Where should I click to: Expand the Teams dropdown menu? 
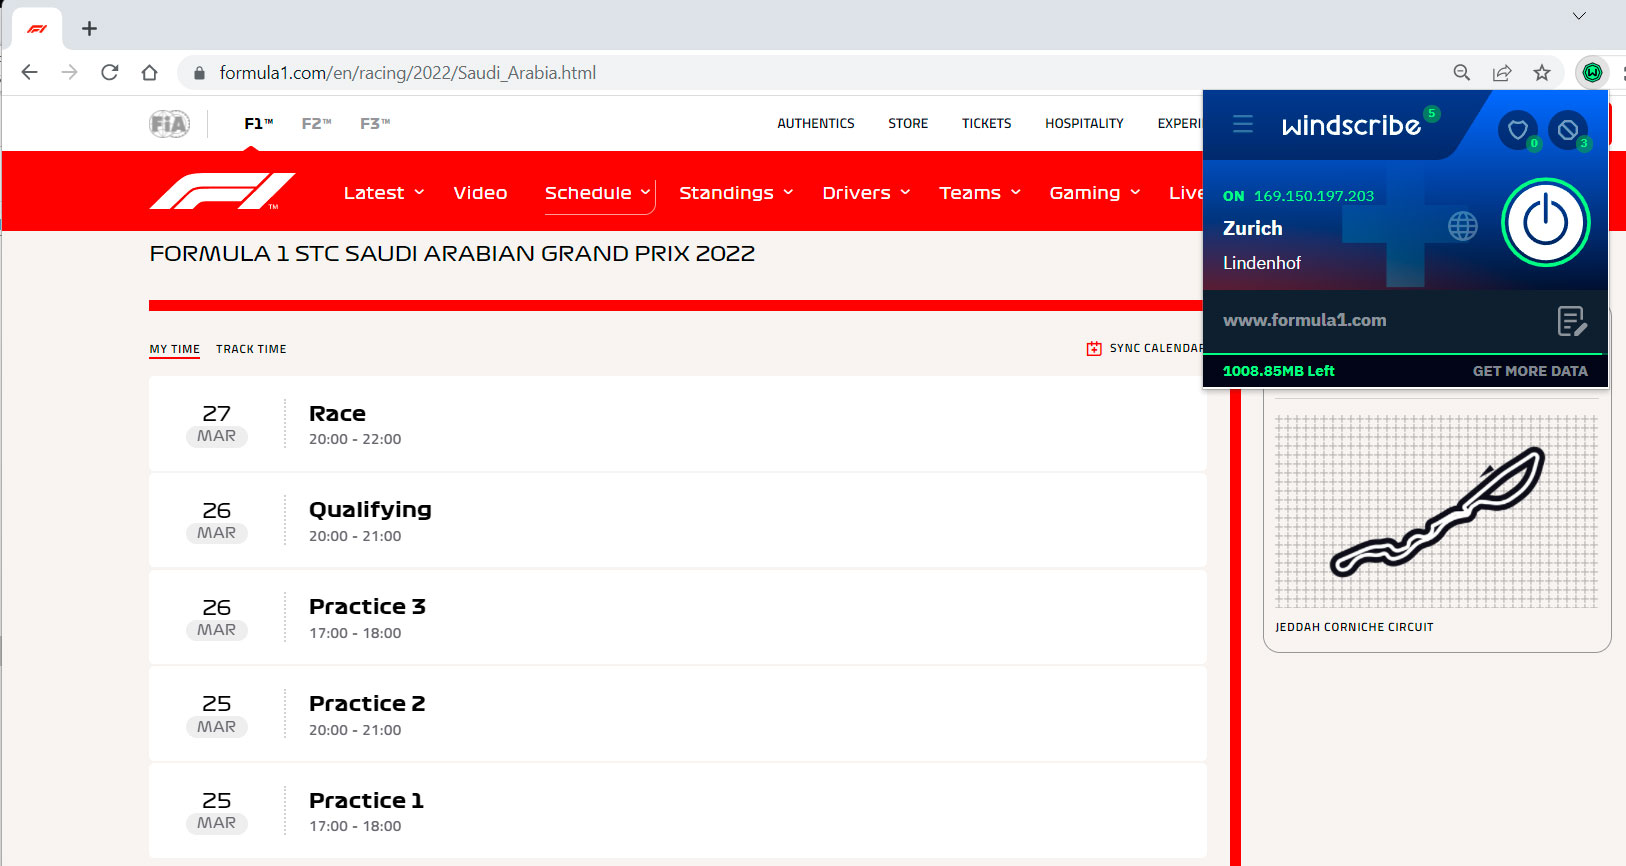[980, 193]
